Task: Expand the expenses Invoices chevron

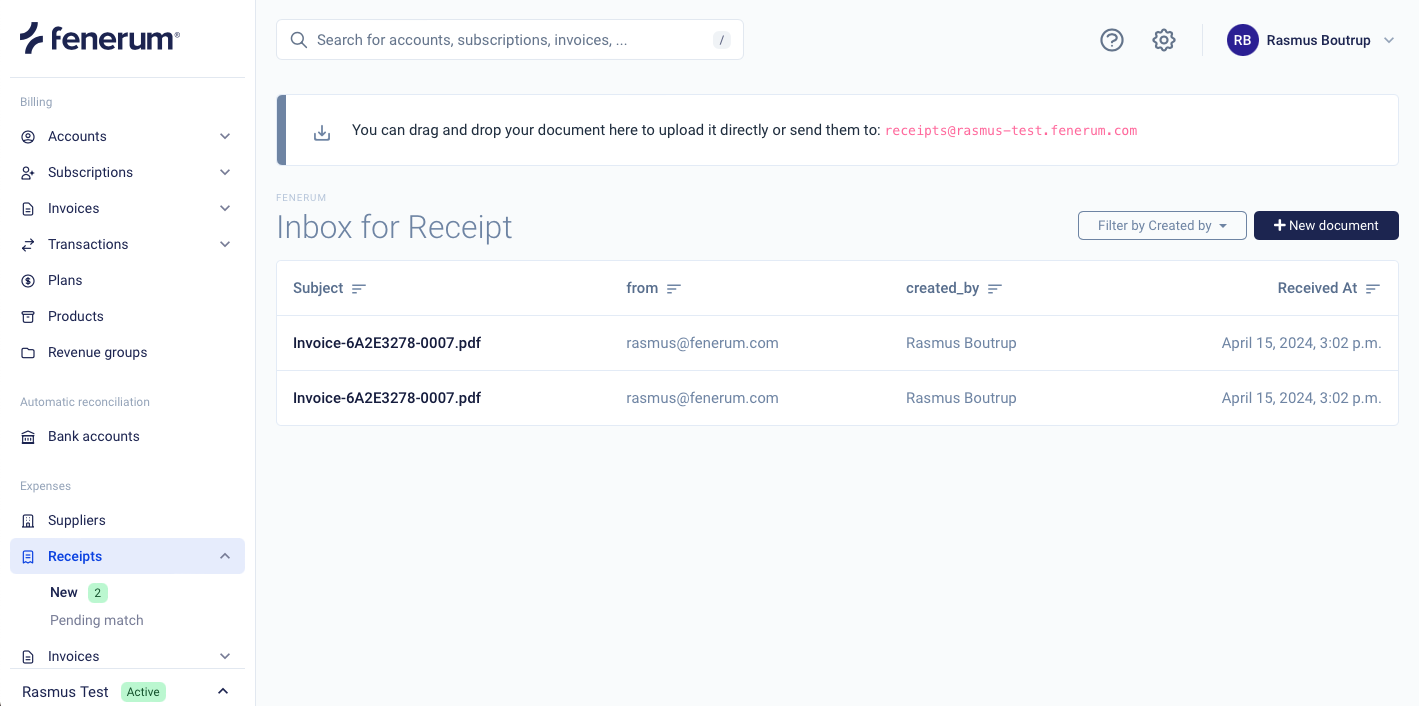Action: point(225,656)
